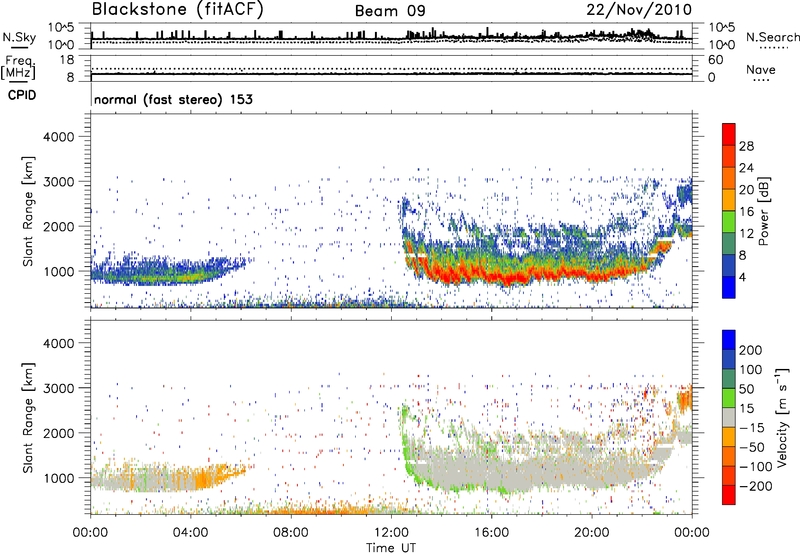Viewport: 800px width, 554px height.
Task: Click the 'Power [dB]' colorbar label
Action: pyautogui.click(x=763, y=211)
